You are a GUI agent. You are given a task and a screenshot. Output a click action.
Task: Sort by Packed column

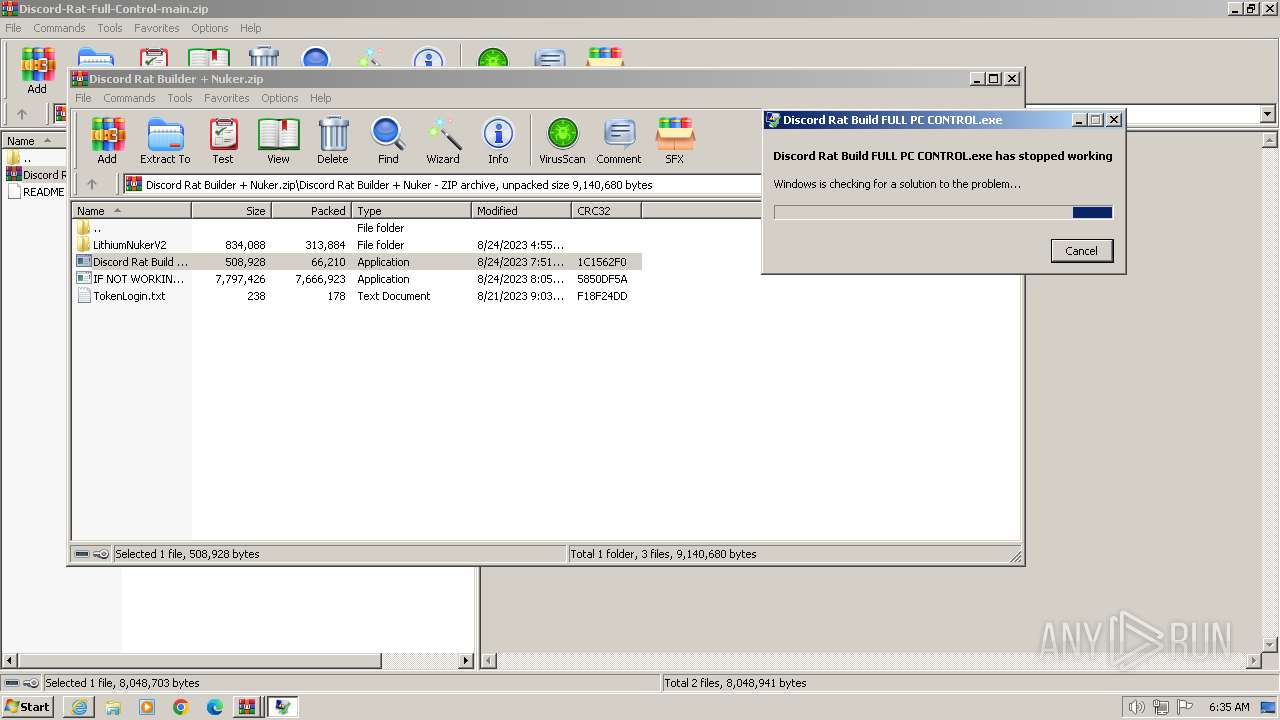coord(311,211)
